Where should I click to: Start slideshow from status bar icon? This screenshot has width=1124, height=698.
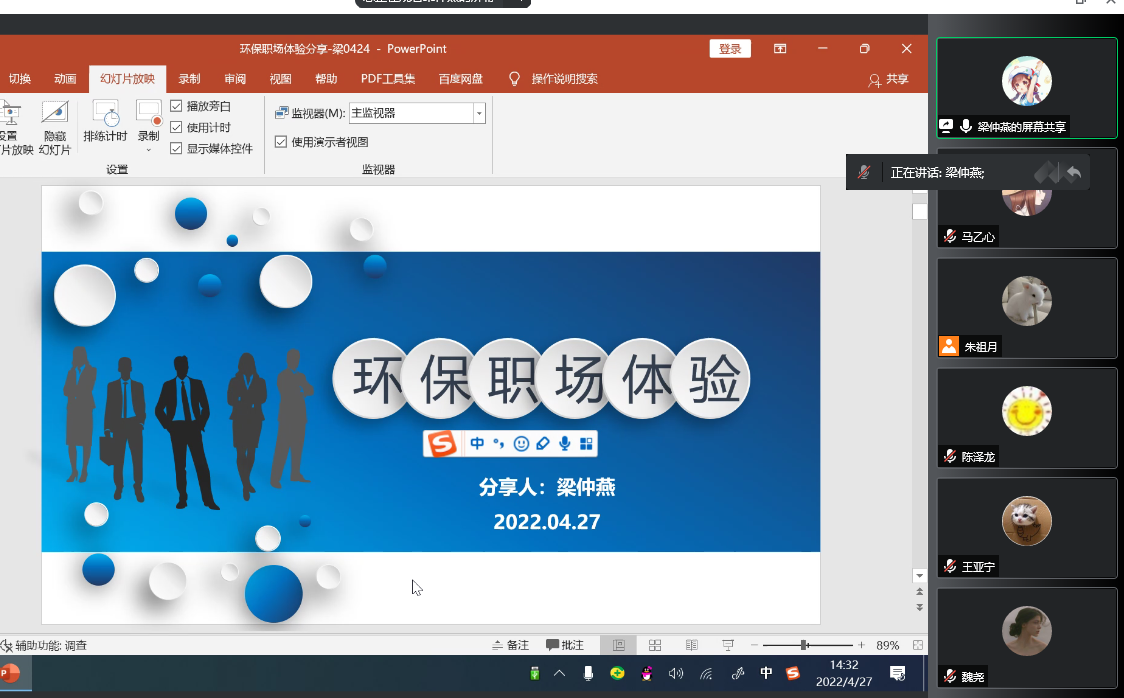pos(728,645)
